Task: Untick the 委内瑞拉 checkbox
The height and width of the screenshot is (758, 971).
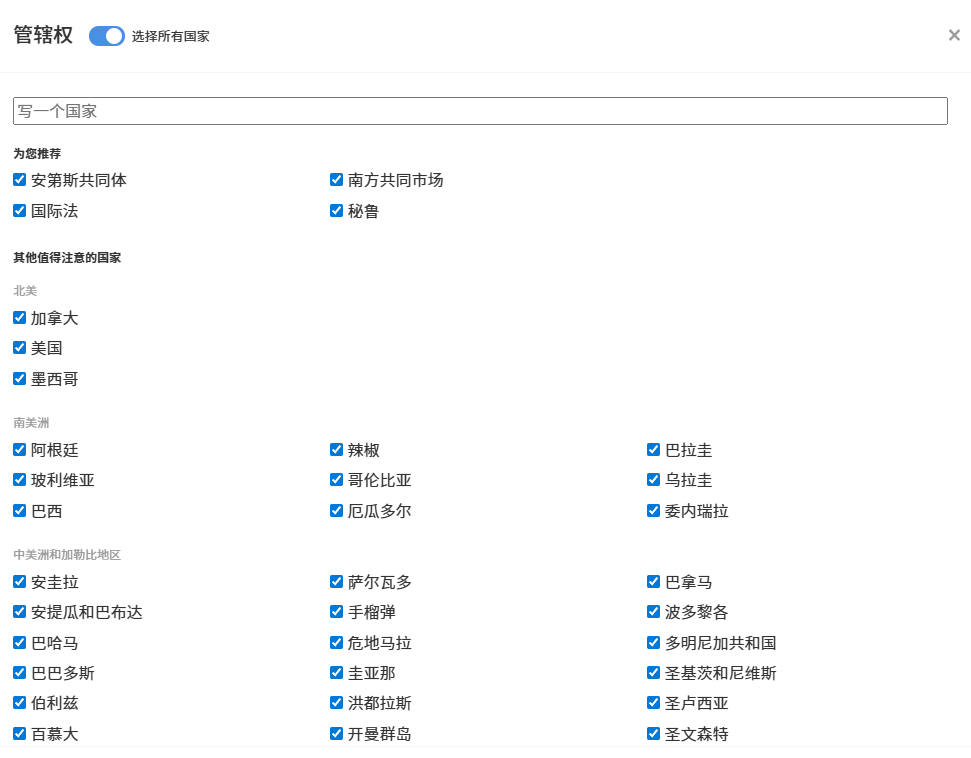Action: point(654,511)
